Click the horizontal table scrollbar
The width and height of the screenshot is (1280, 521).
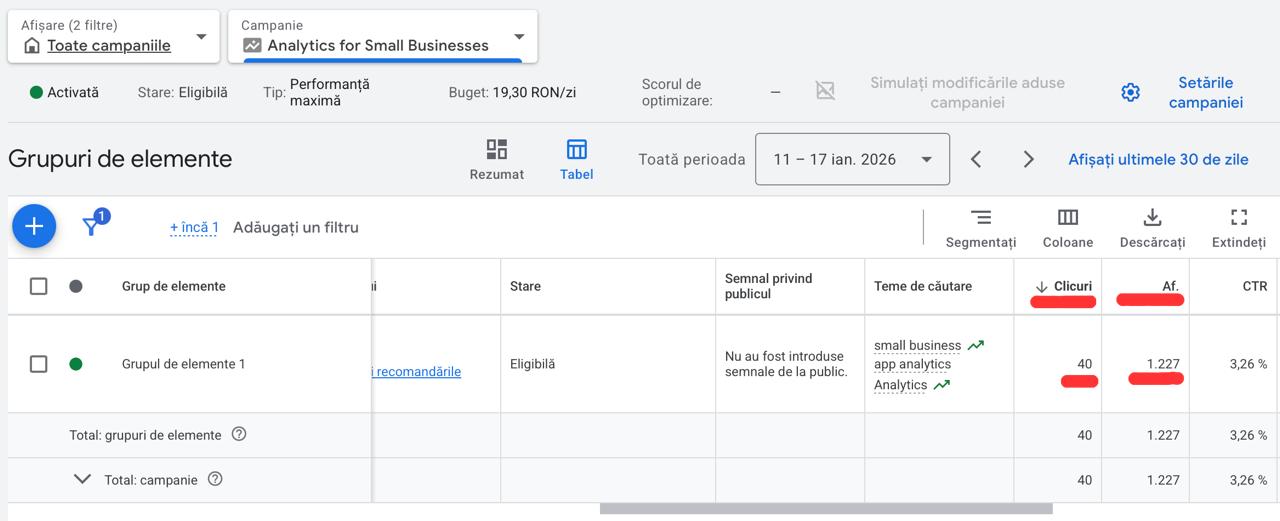pos(826,508)
